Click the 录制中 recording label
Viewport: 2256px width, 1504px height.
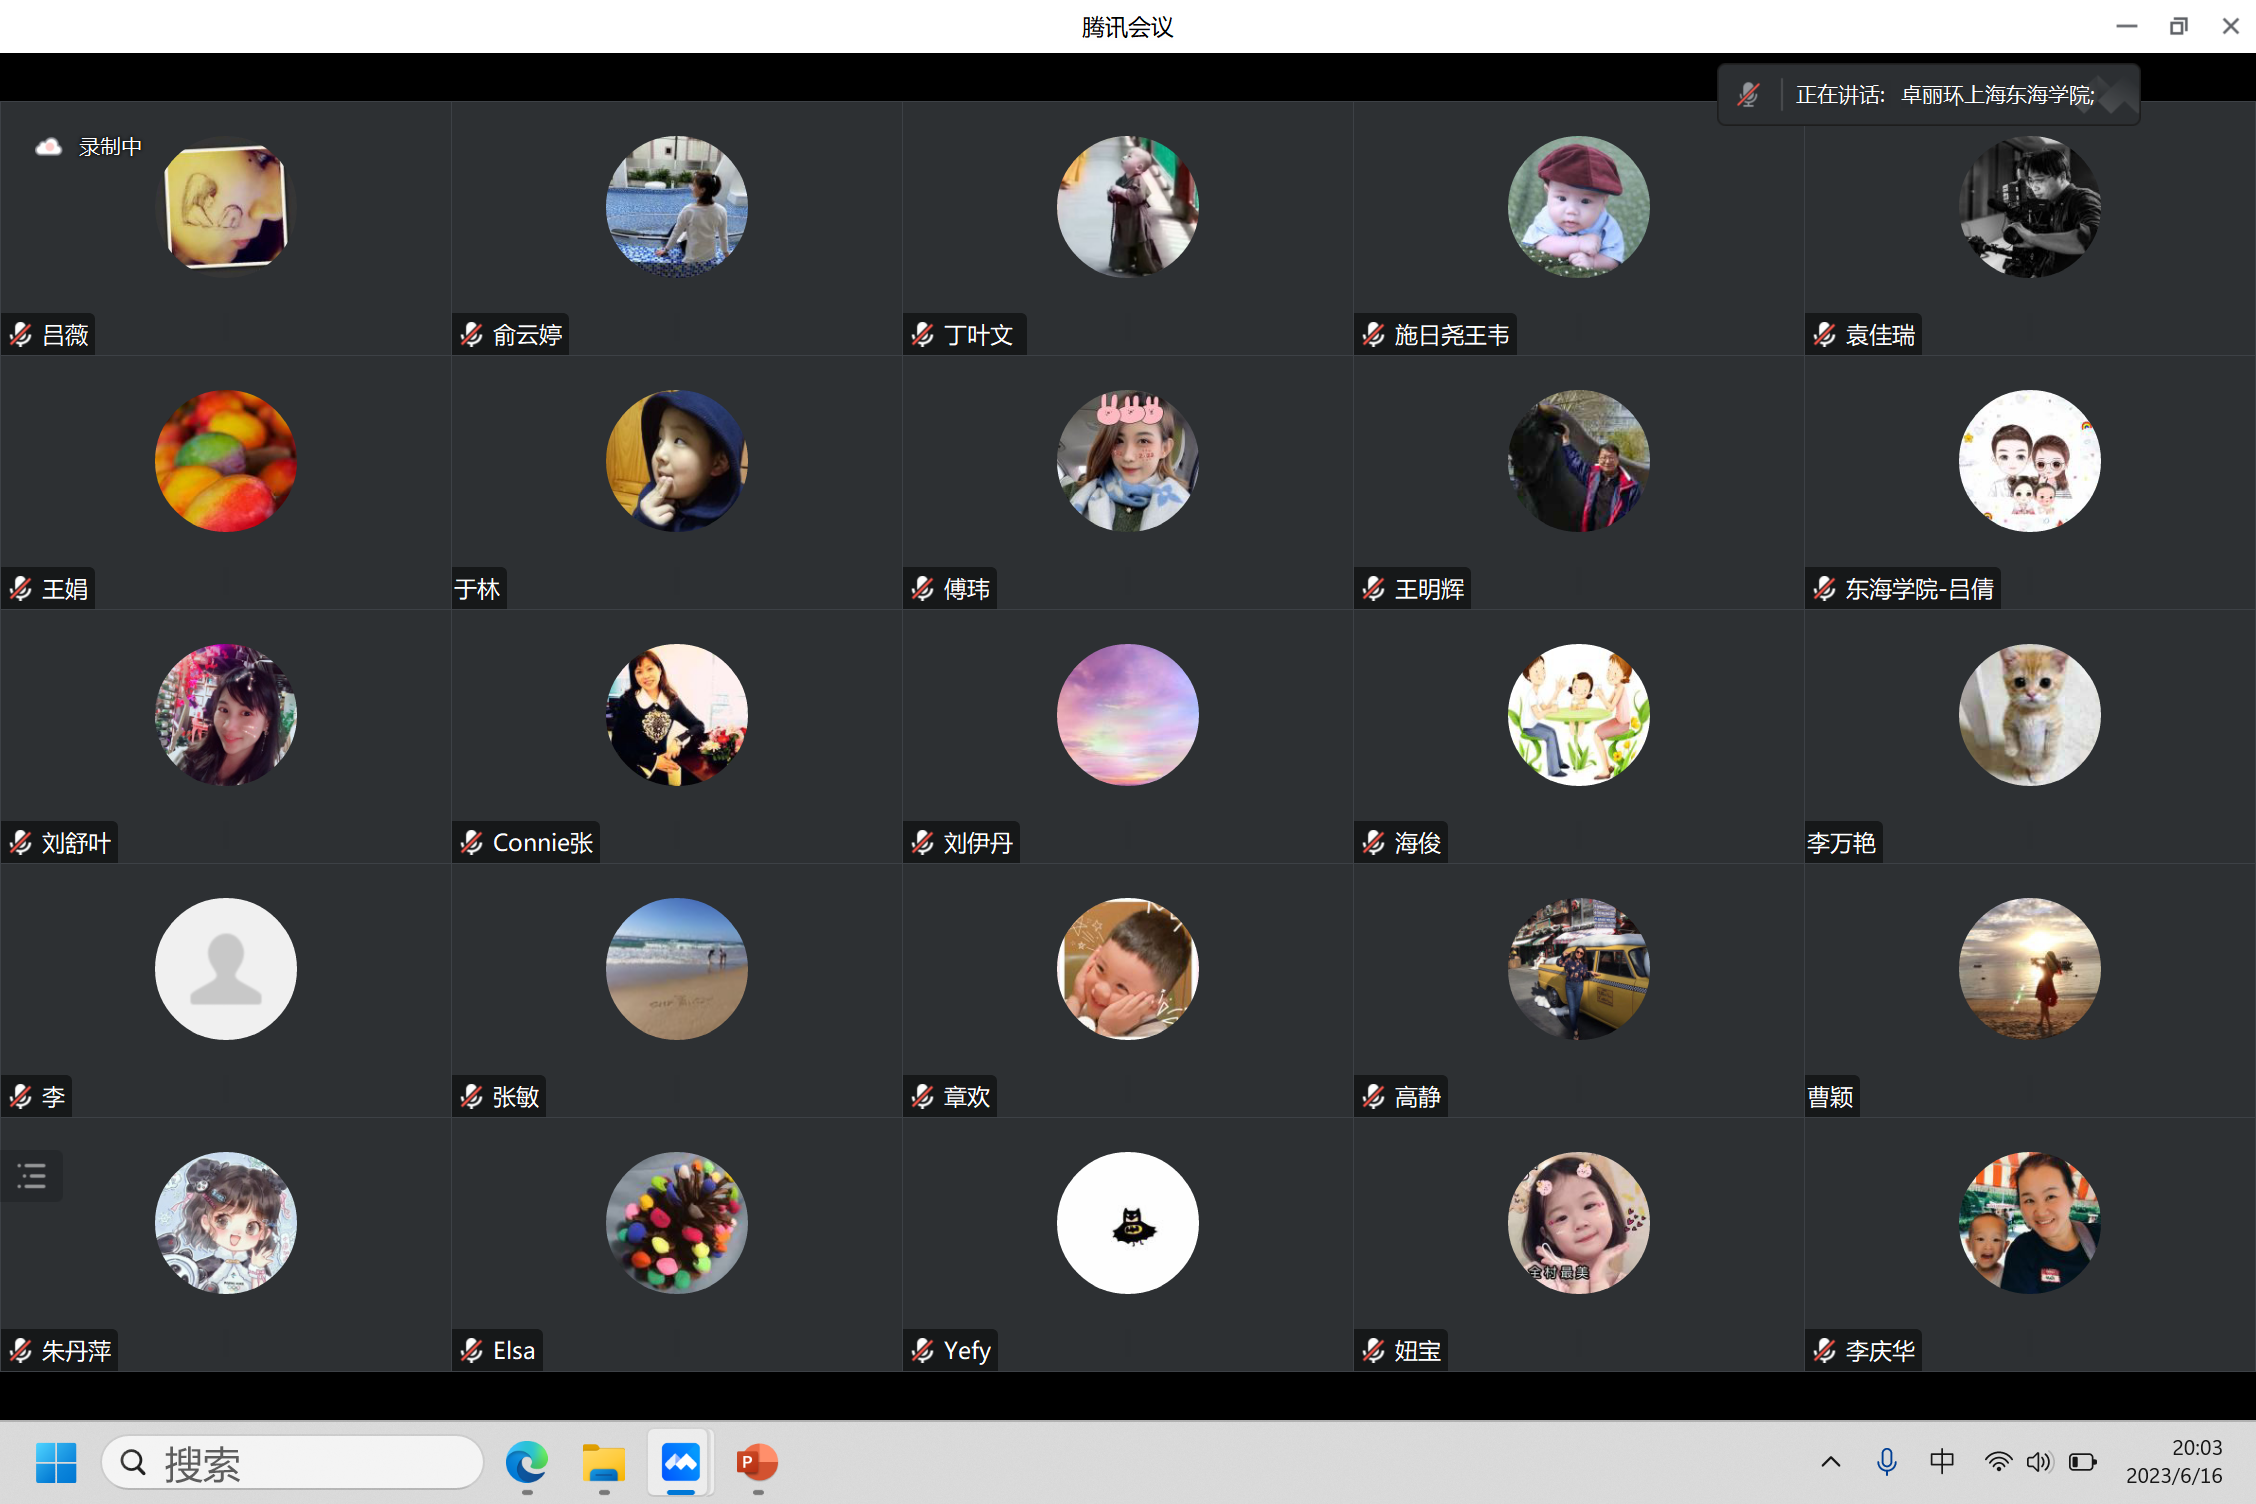(x=110, y=147)
